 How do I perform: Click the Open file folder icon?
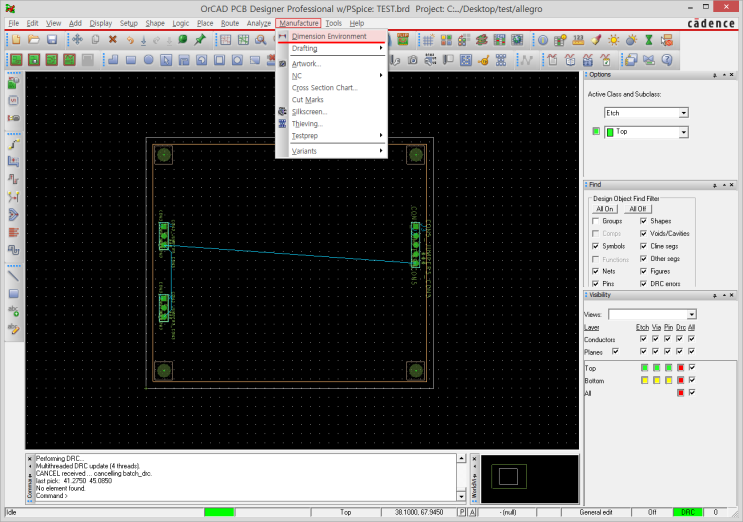(x=33, y=40)
